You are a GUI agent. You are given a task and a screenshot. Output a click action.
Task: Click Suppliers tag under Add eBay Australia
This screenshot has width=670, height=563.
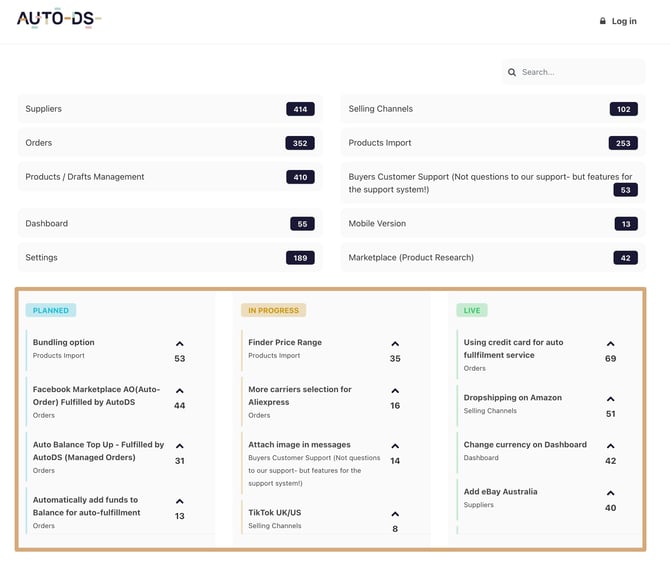coord(479,504)
